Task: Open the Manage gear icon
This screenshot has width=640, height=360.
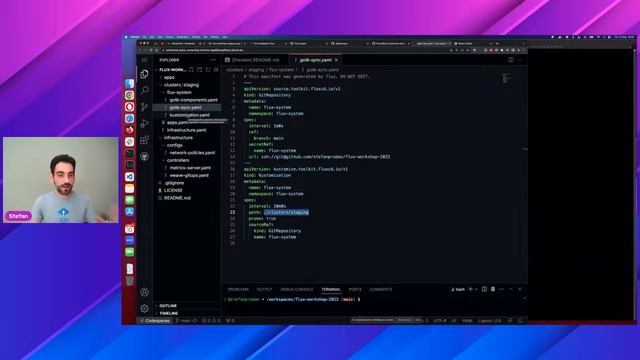Action: point(144,309)
